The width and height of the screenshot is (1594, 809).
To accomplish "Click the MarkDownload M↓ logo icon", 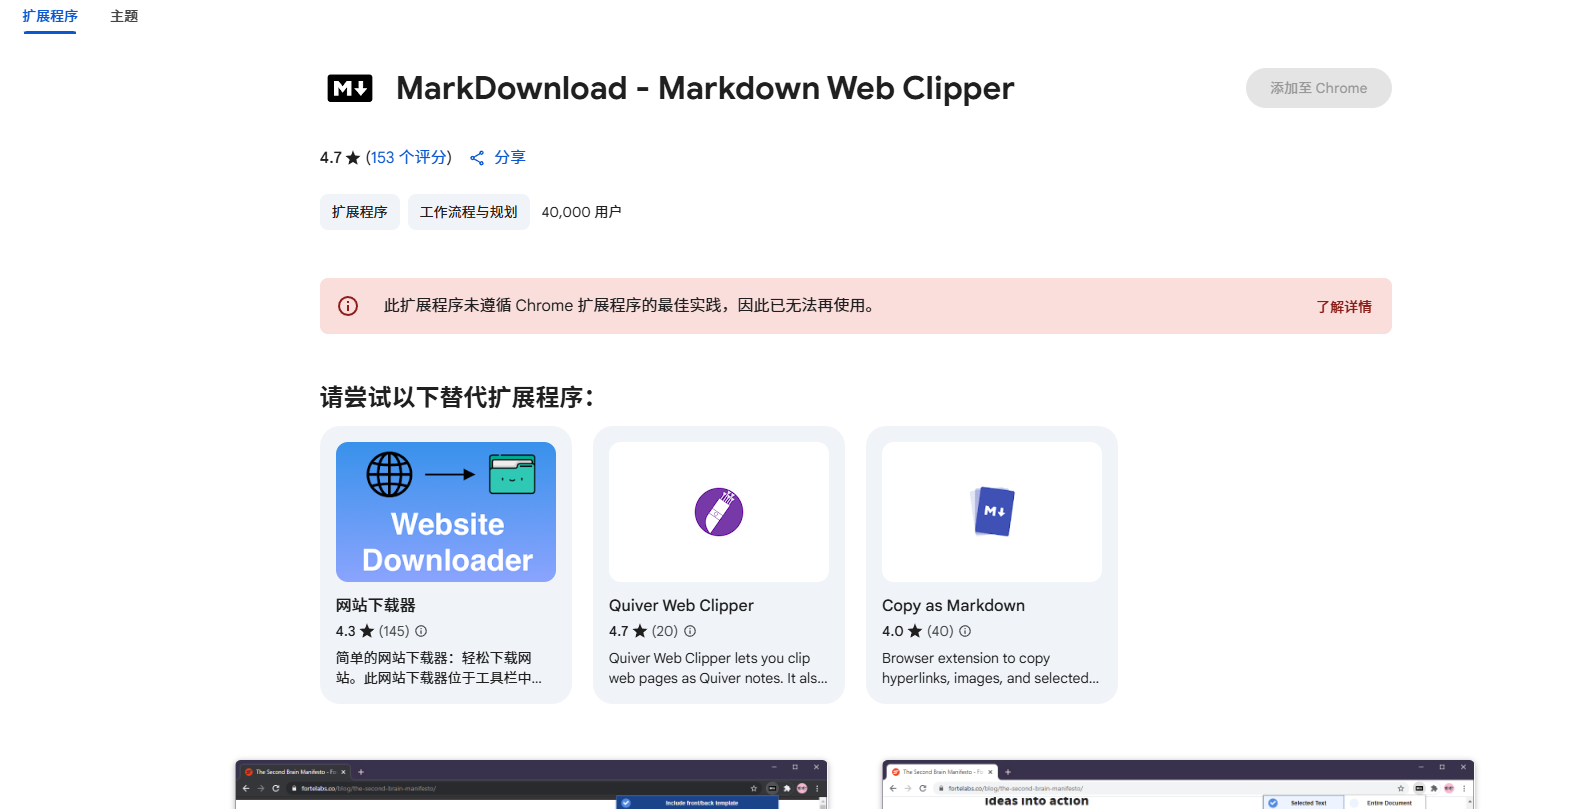I will 350,88.
